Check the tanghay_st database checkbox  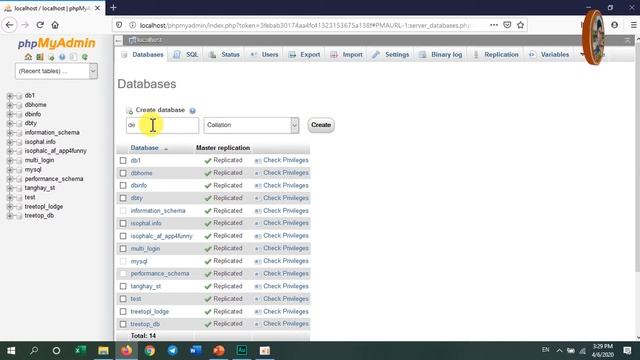click(123, 286)
